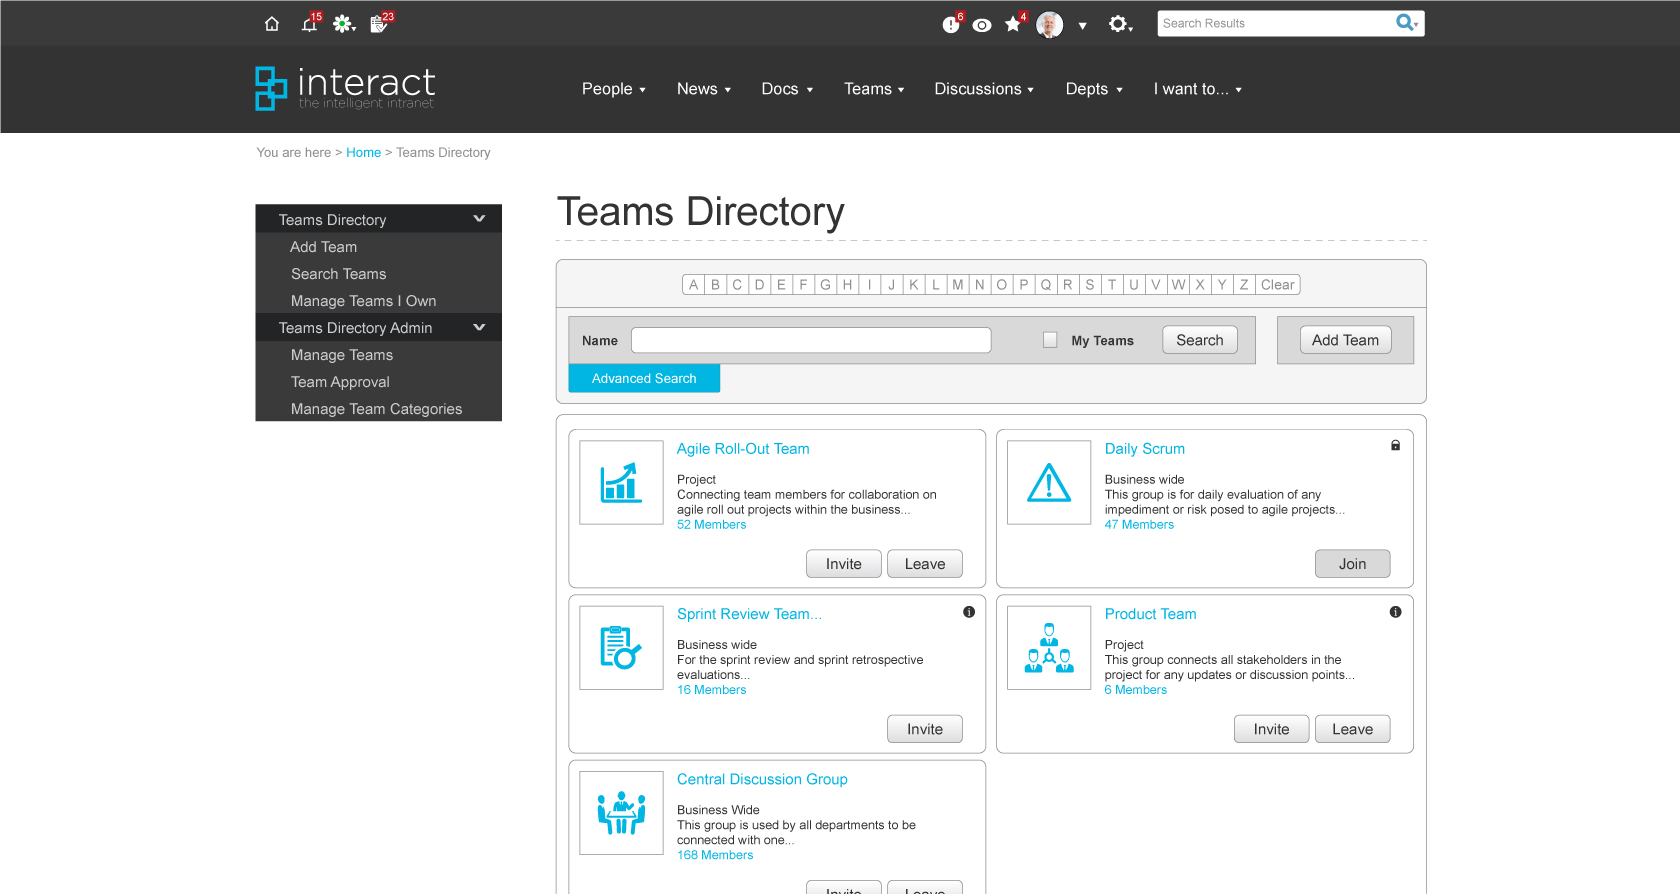The image size is (1680, 894).
Task: Leave the Agile Roll-Out Team
Action: [x=924, y=564]
